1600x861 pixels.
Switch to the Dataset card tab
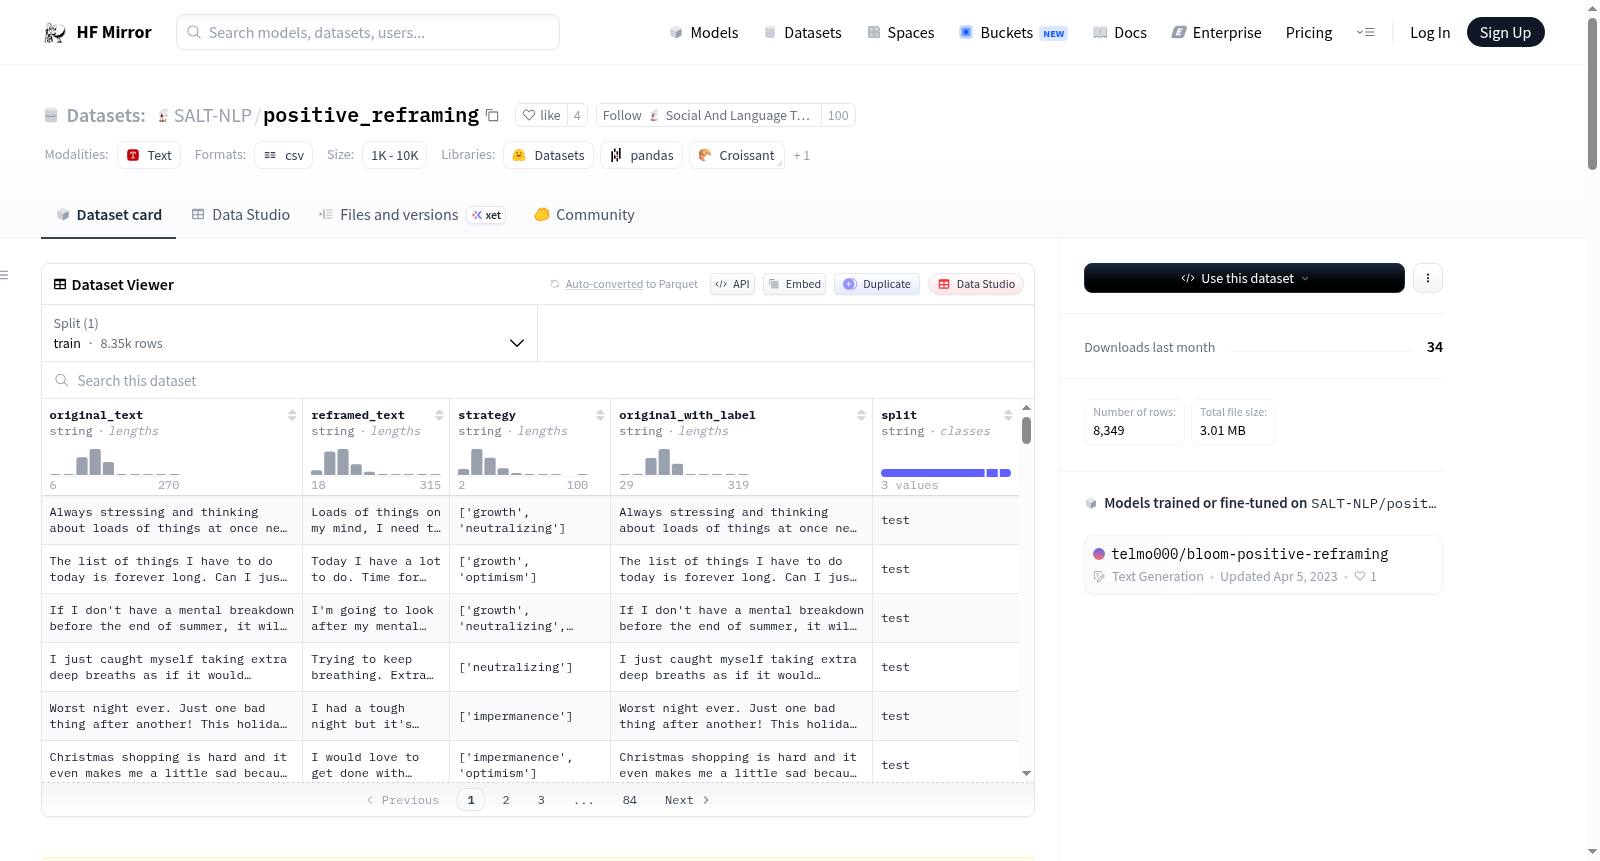tap(108, 215)
